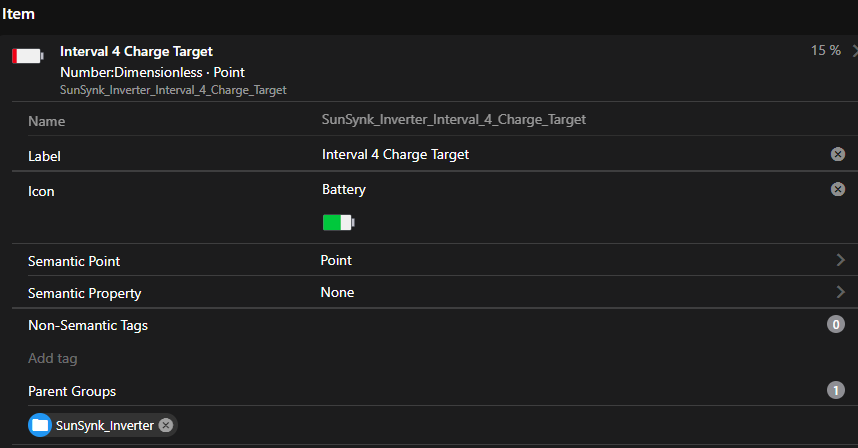Expand the Semantic Property chevron
Viewport: 858px width, 448px height.
840,293
